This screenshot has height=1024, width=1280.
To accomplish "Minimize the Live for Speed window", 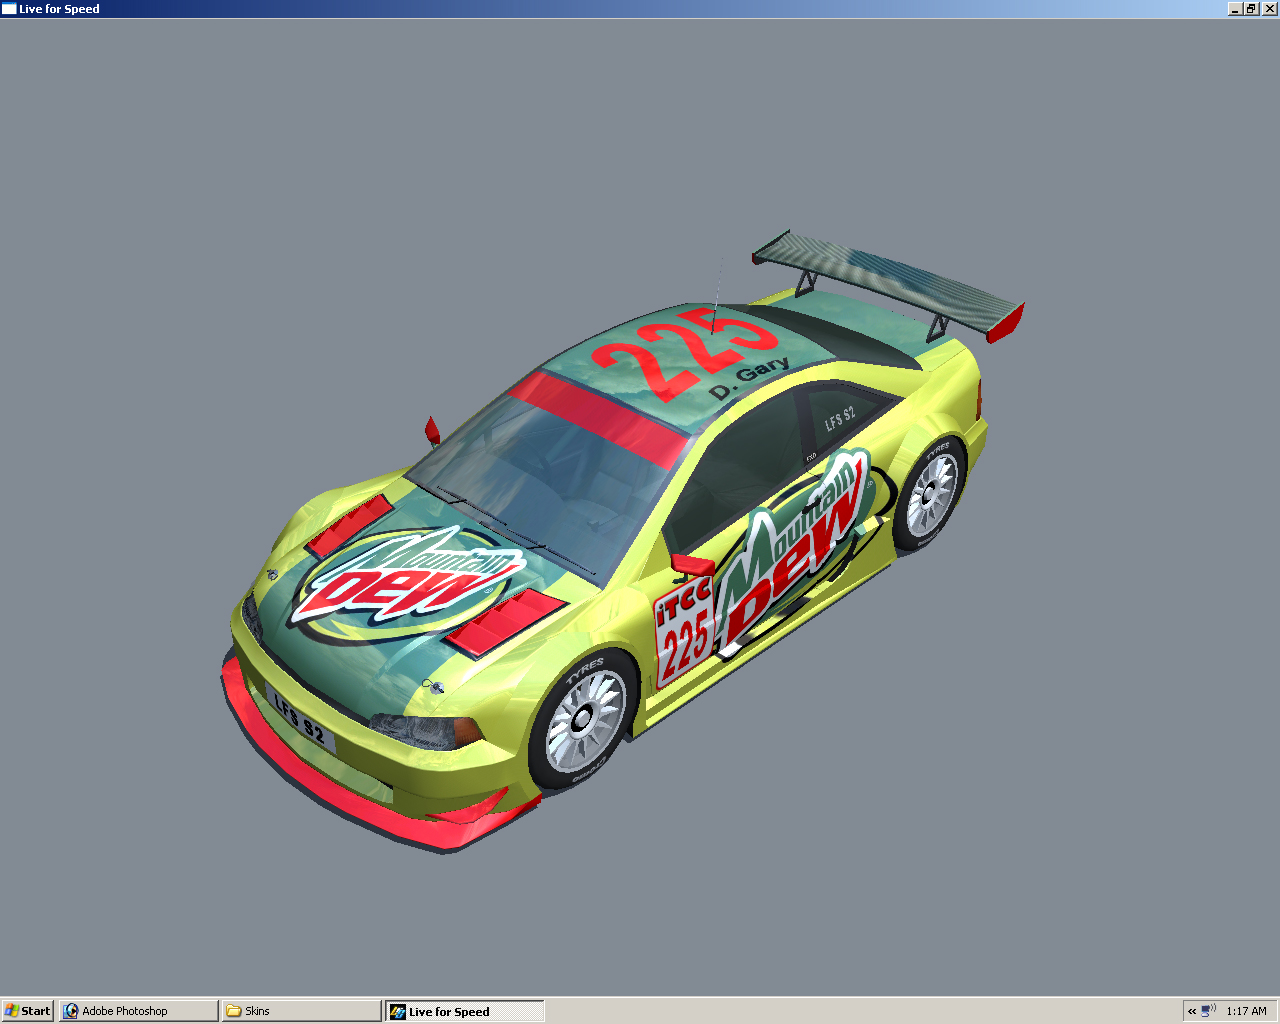I will [1236, 9].
